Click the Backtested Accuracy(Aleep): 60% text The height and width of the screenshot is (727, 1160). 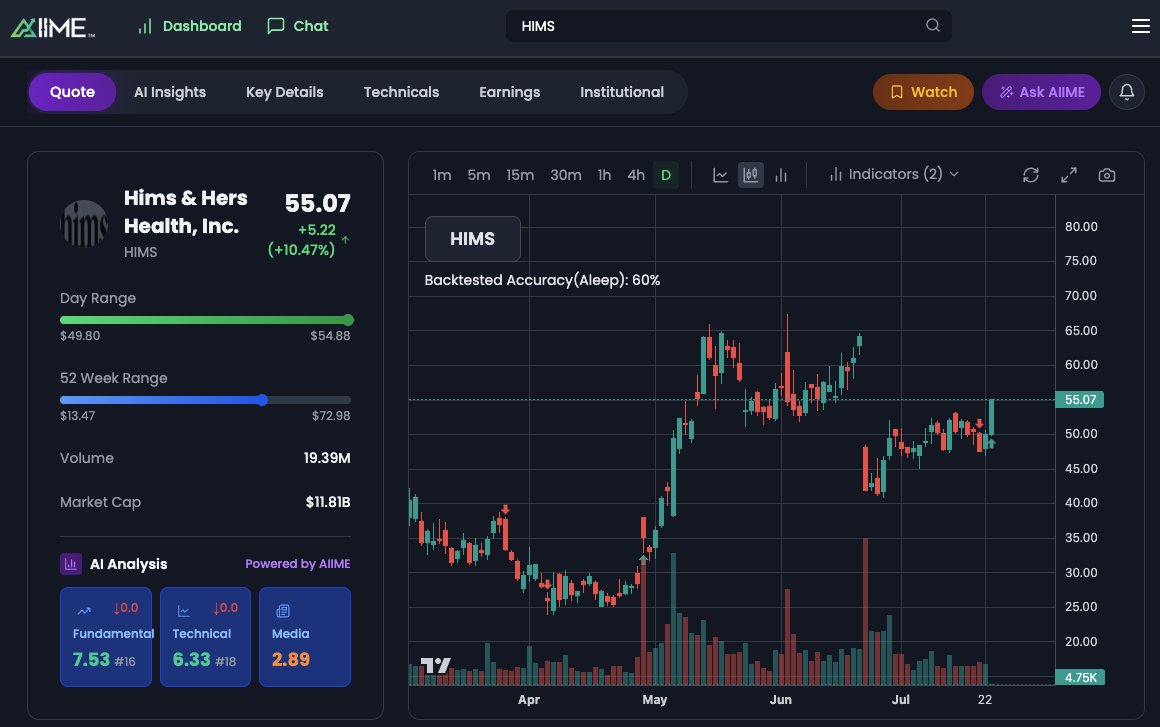coord(542,280)
